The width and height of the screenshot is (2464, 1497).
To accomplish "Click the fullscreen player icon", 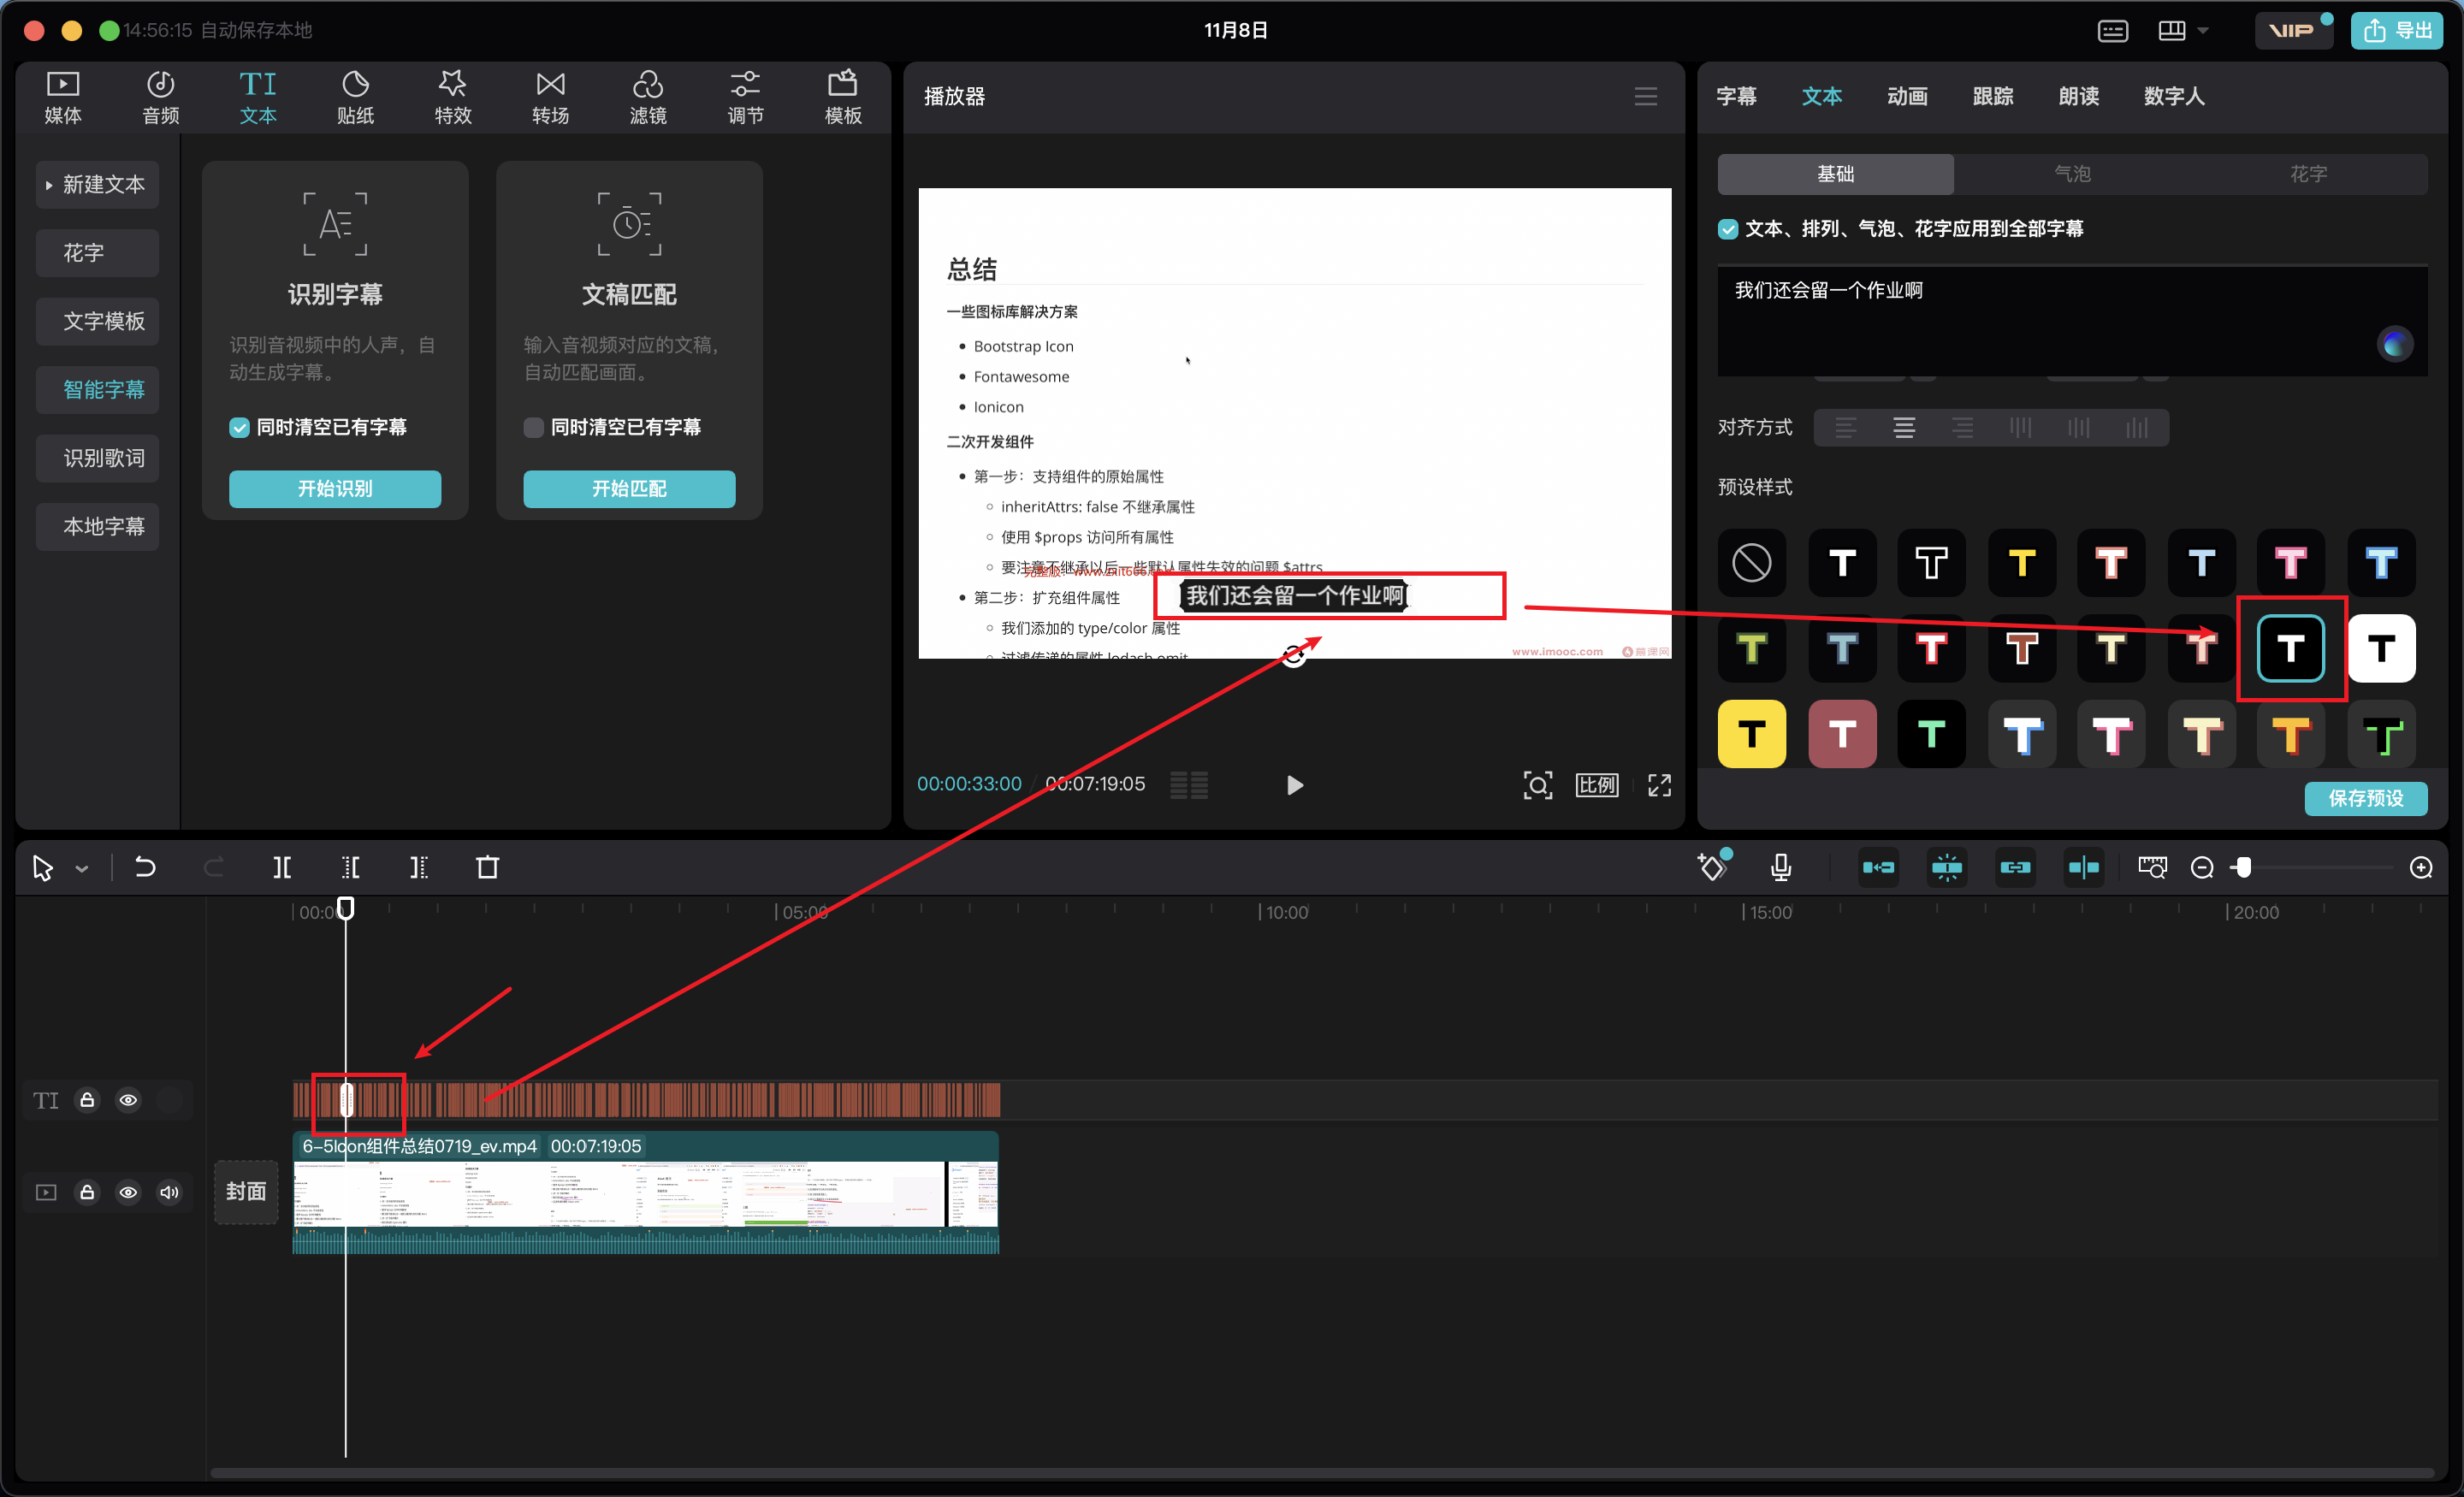I will 1659,785.
